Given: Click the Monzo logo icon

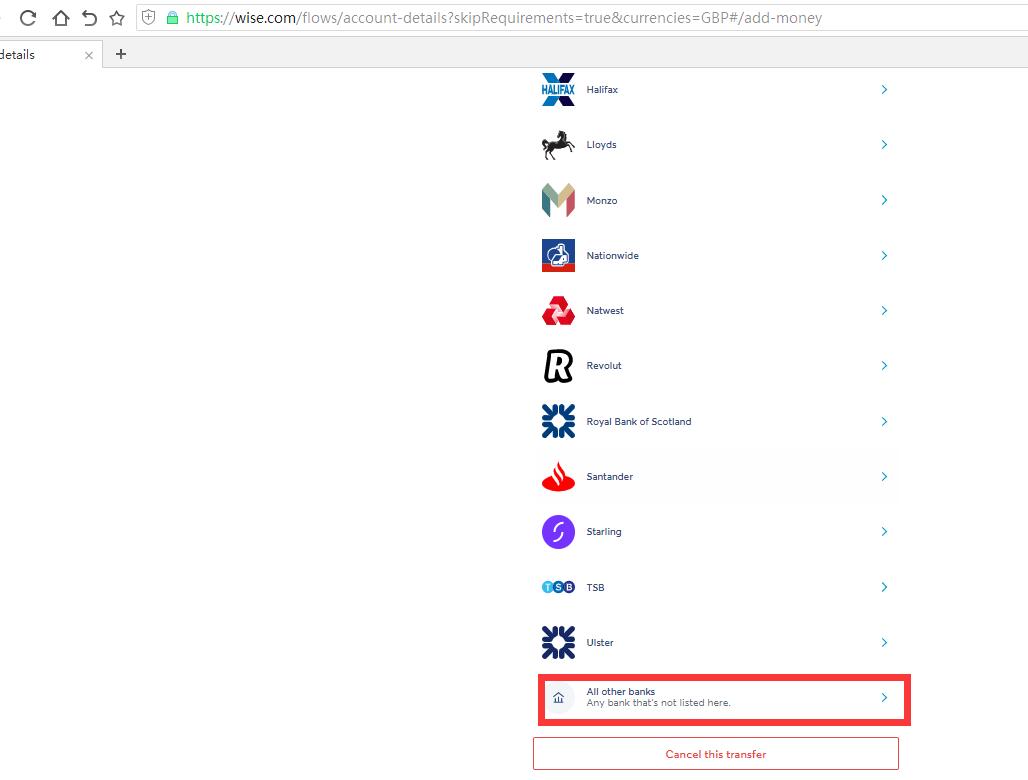Looking at the screenshot, I should 558,200.
